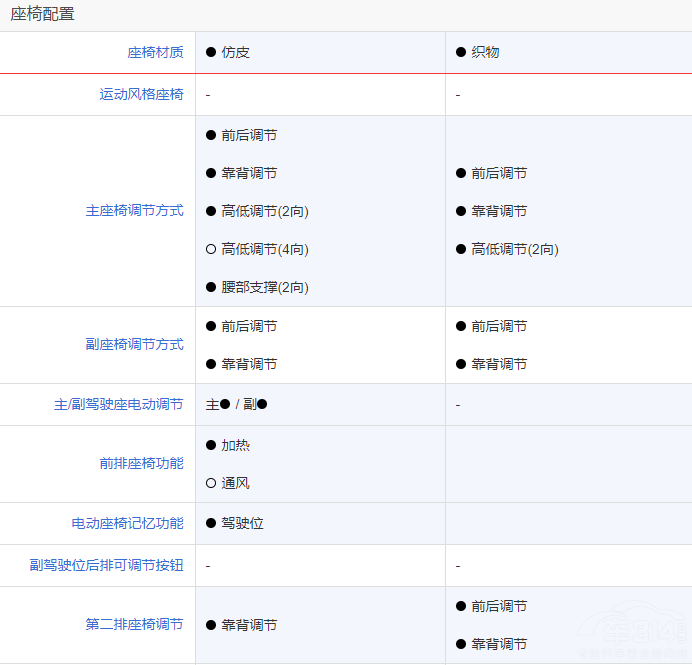
Task: Select the 主座椅调节方式 label
Action: (134, 211)
